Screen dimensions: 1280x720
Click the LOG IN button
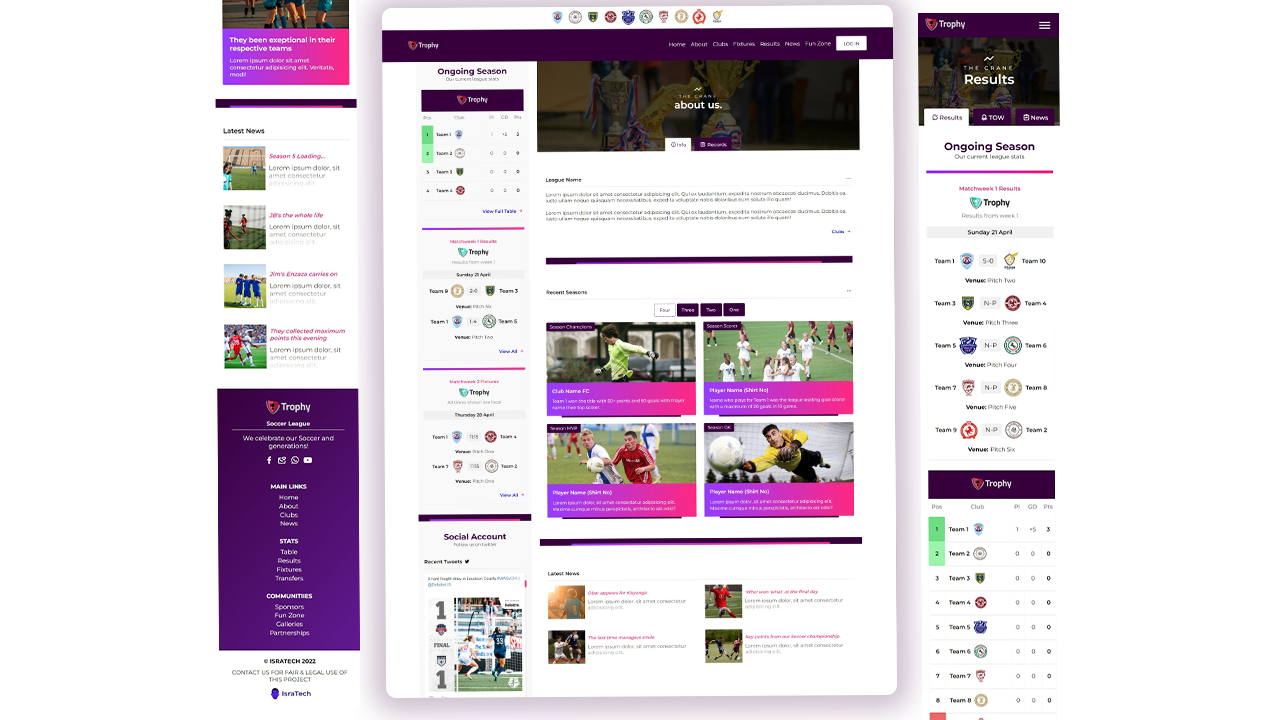[x=851, y=44]
